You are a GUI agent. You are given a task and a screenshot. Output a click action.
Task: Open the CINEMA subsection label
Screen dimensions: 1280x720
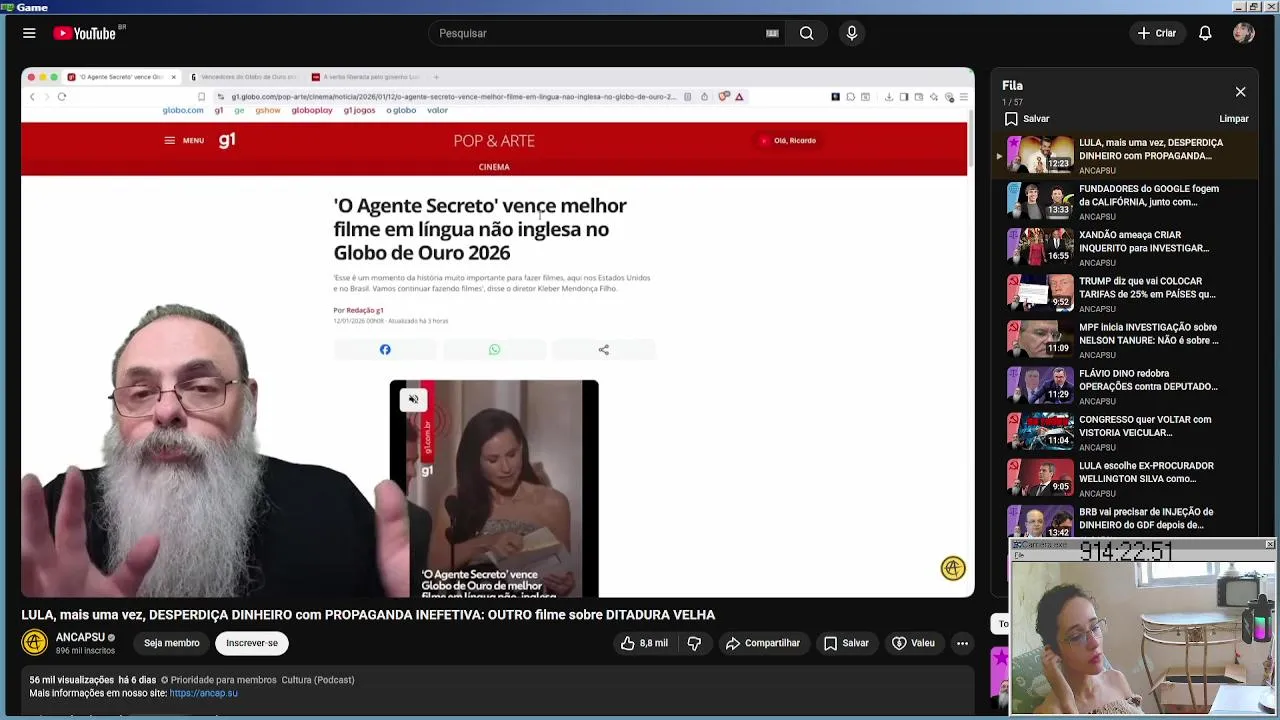click(x=494, y=167)
